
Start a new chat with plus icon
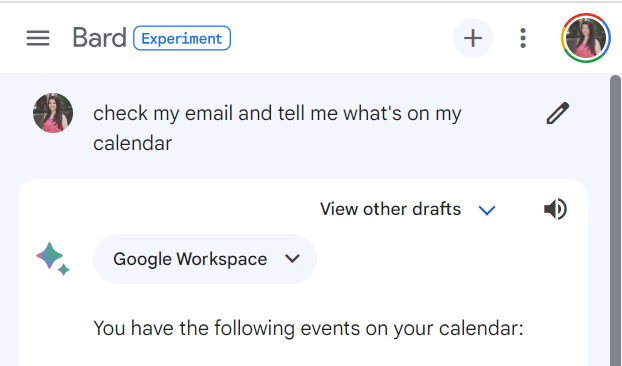(x=473, y=38)
